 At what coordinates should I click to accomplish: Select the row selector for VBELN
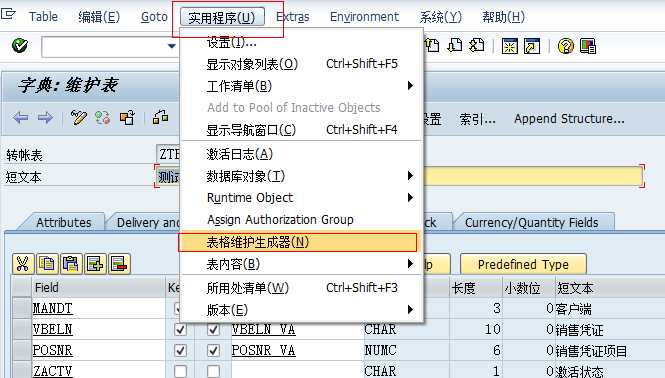pos(22,329)
